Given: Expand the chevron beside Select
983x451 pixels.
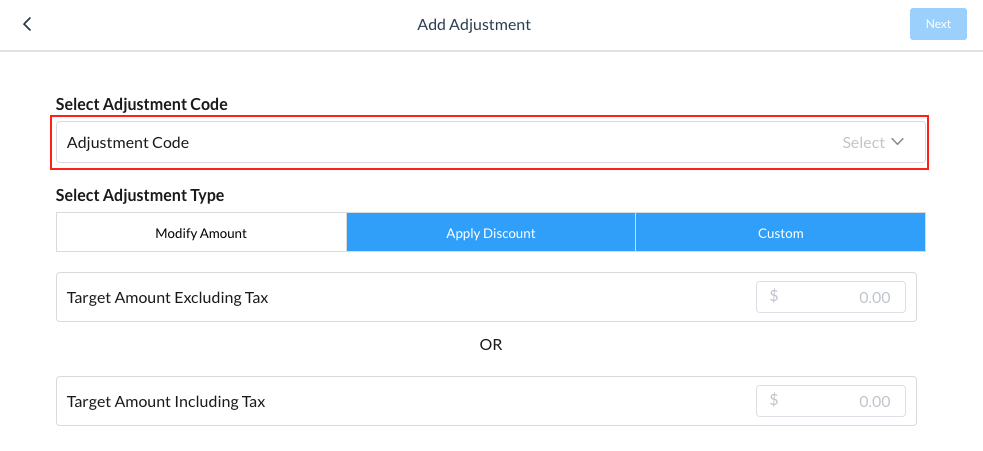Looking at the screenshot, I should click(897, 142).
